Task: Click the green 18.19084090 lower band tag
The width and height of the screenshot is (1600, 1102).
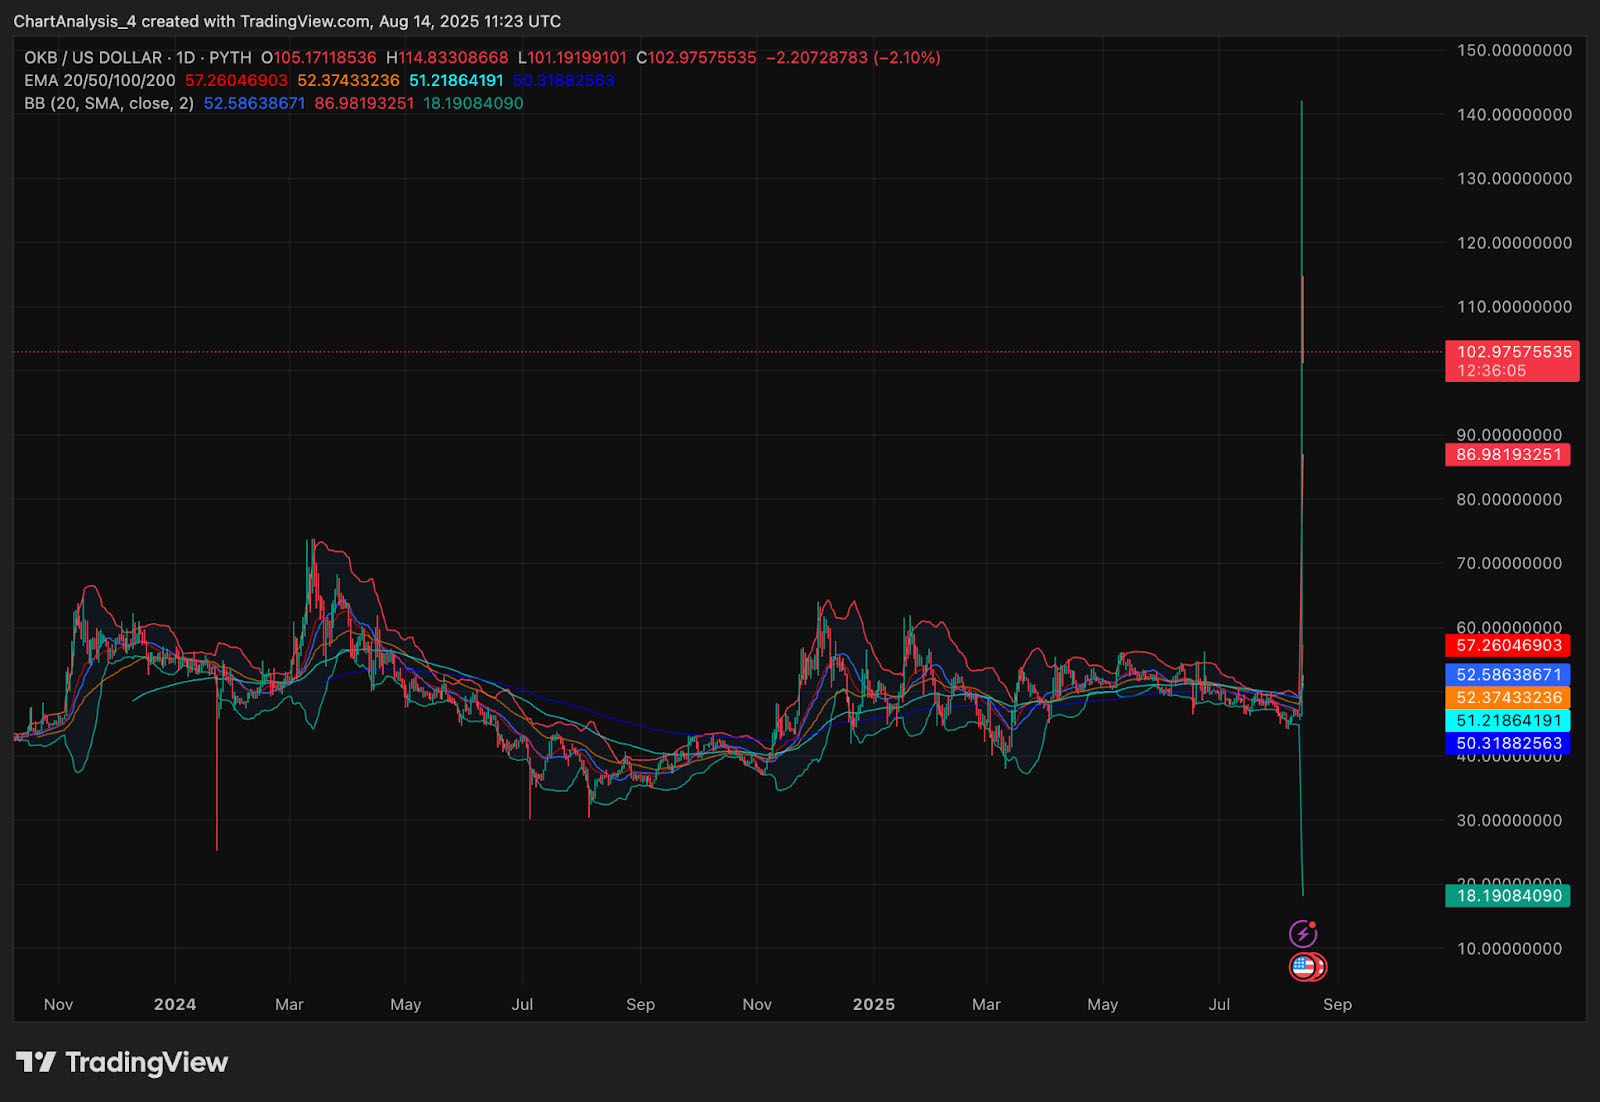Action: tap(1508, 895)
